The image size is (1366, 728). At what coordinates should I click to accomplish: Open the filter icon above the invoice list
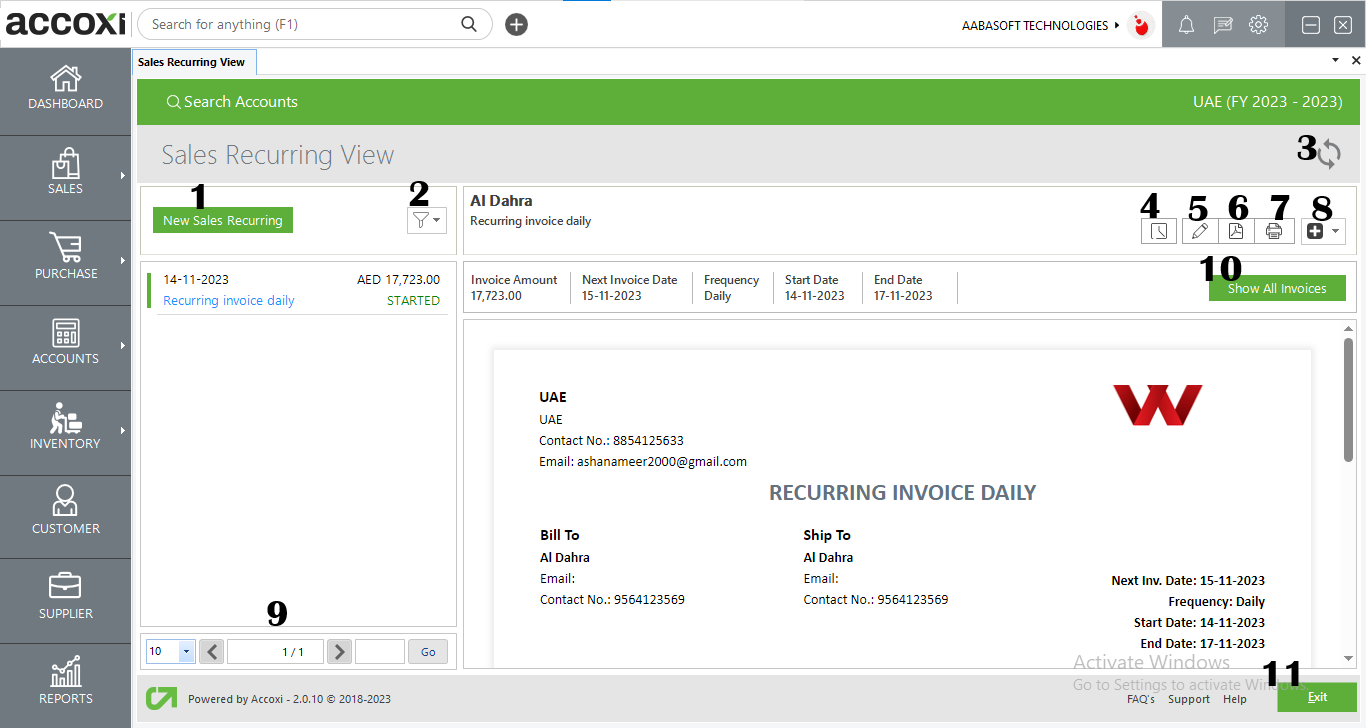(x=427, y=220)
